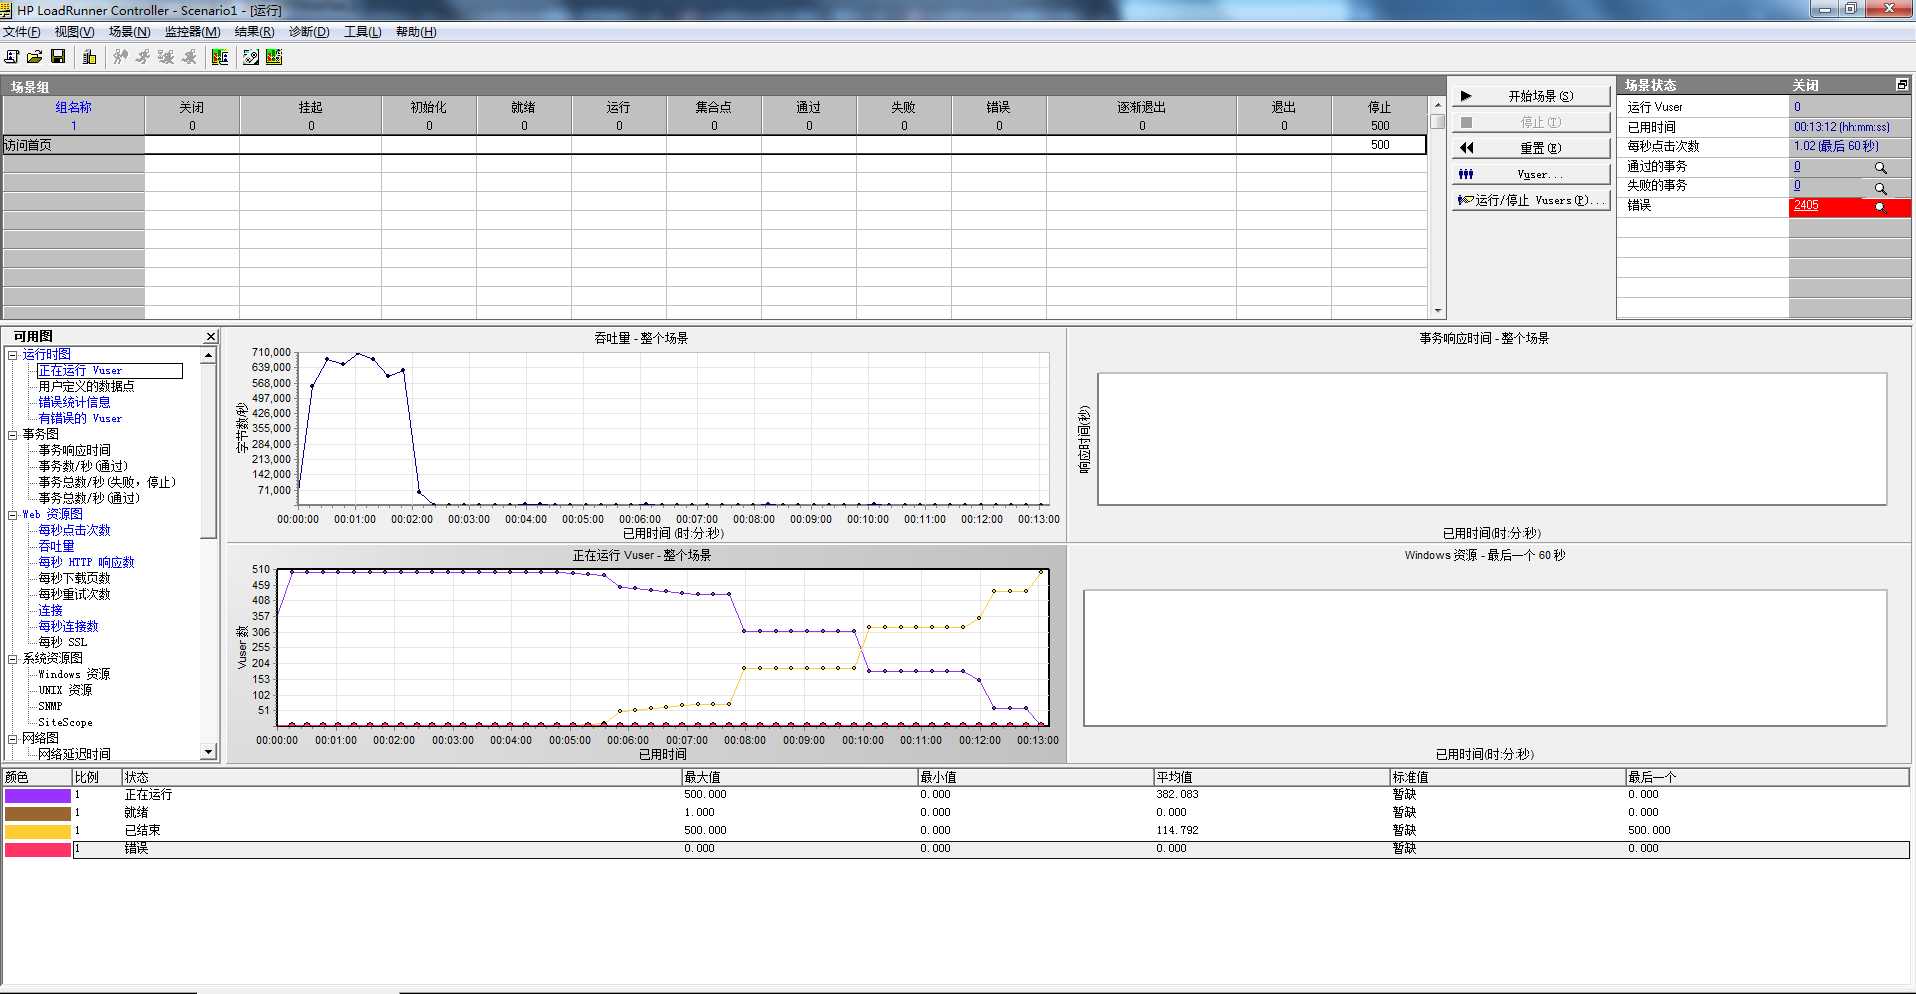The image size is (1916, 994).
Task: Click the purple 正在运行 color swatch
Action: [x=38, y=796]
